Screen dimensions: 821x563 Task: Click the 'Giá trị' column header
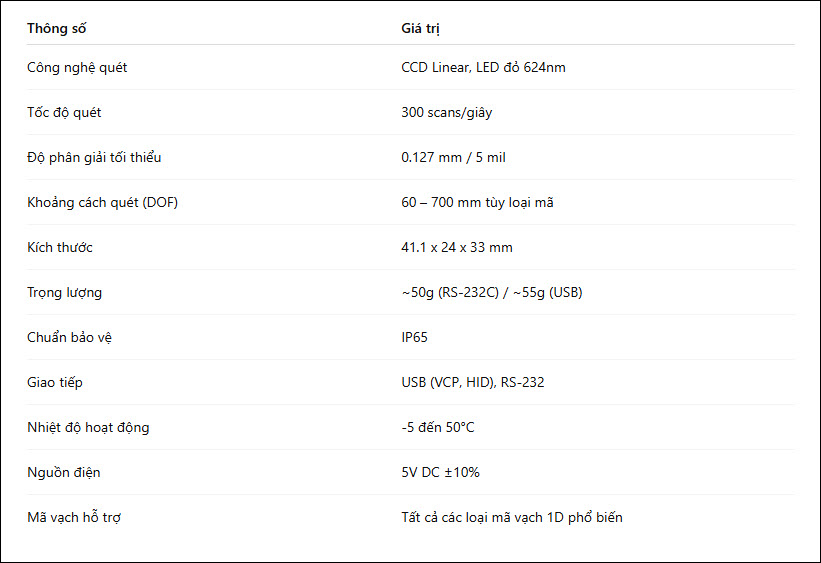pyautogui.click(x=420, y=28)
